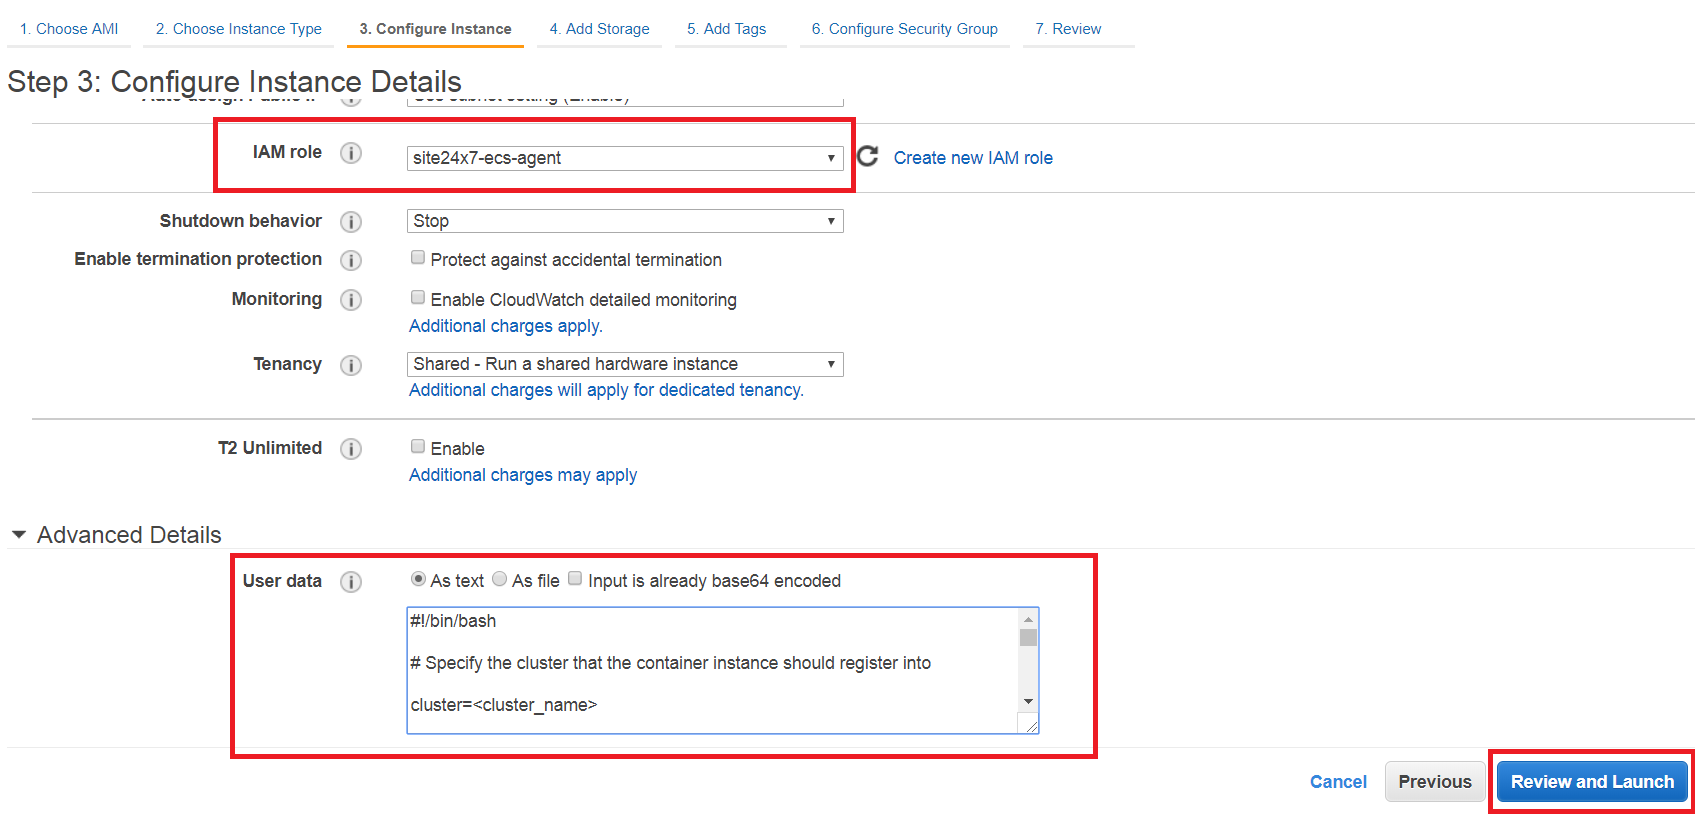Viewport: 1695px width, 820px height.
Task: Switch to 6. Configure Security Group tab
Action: (904, 29)
